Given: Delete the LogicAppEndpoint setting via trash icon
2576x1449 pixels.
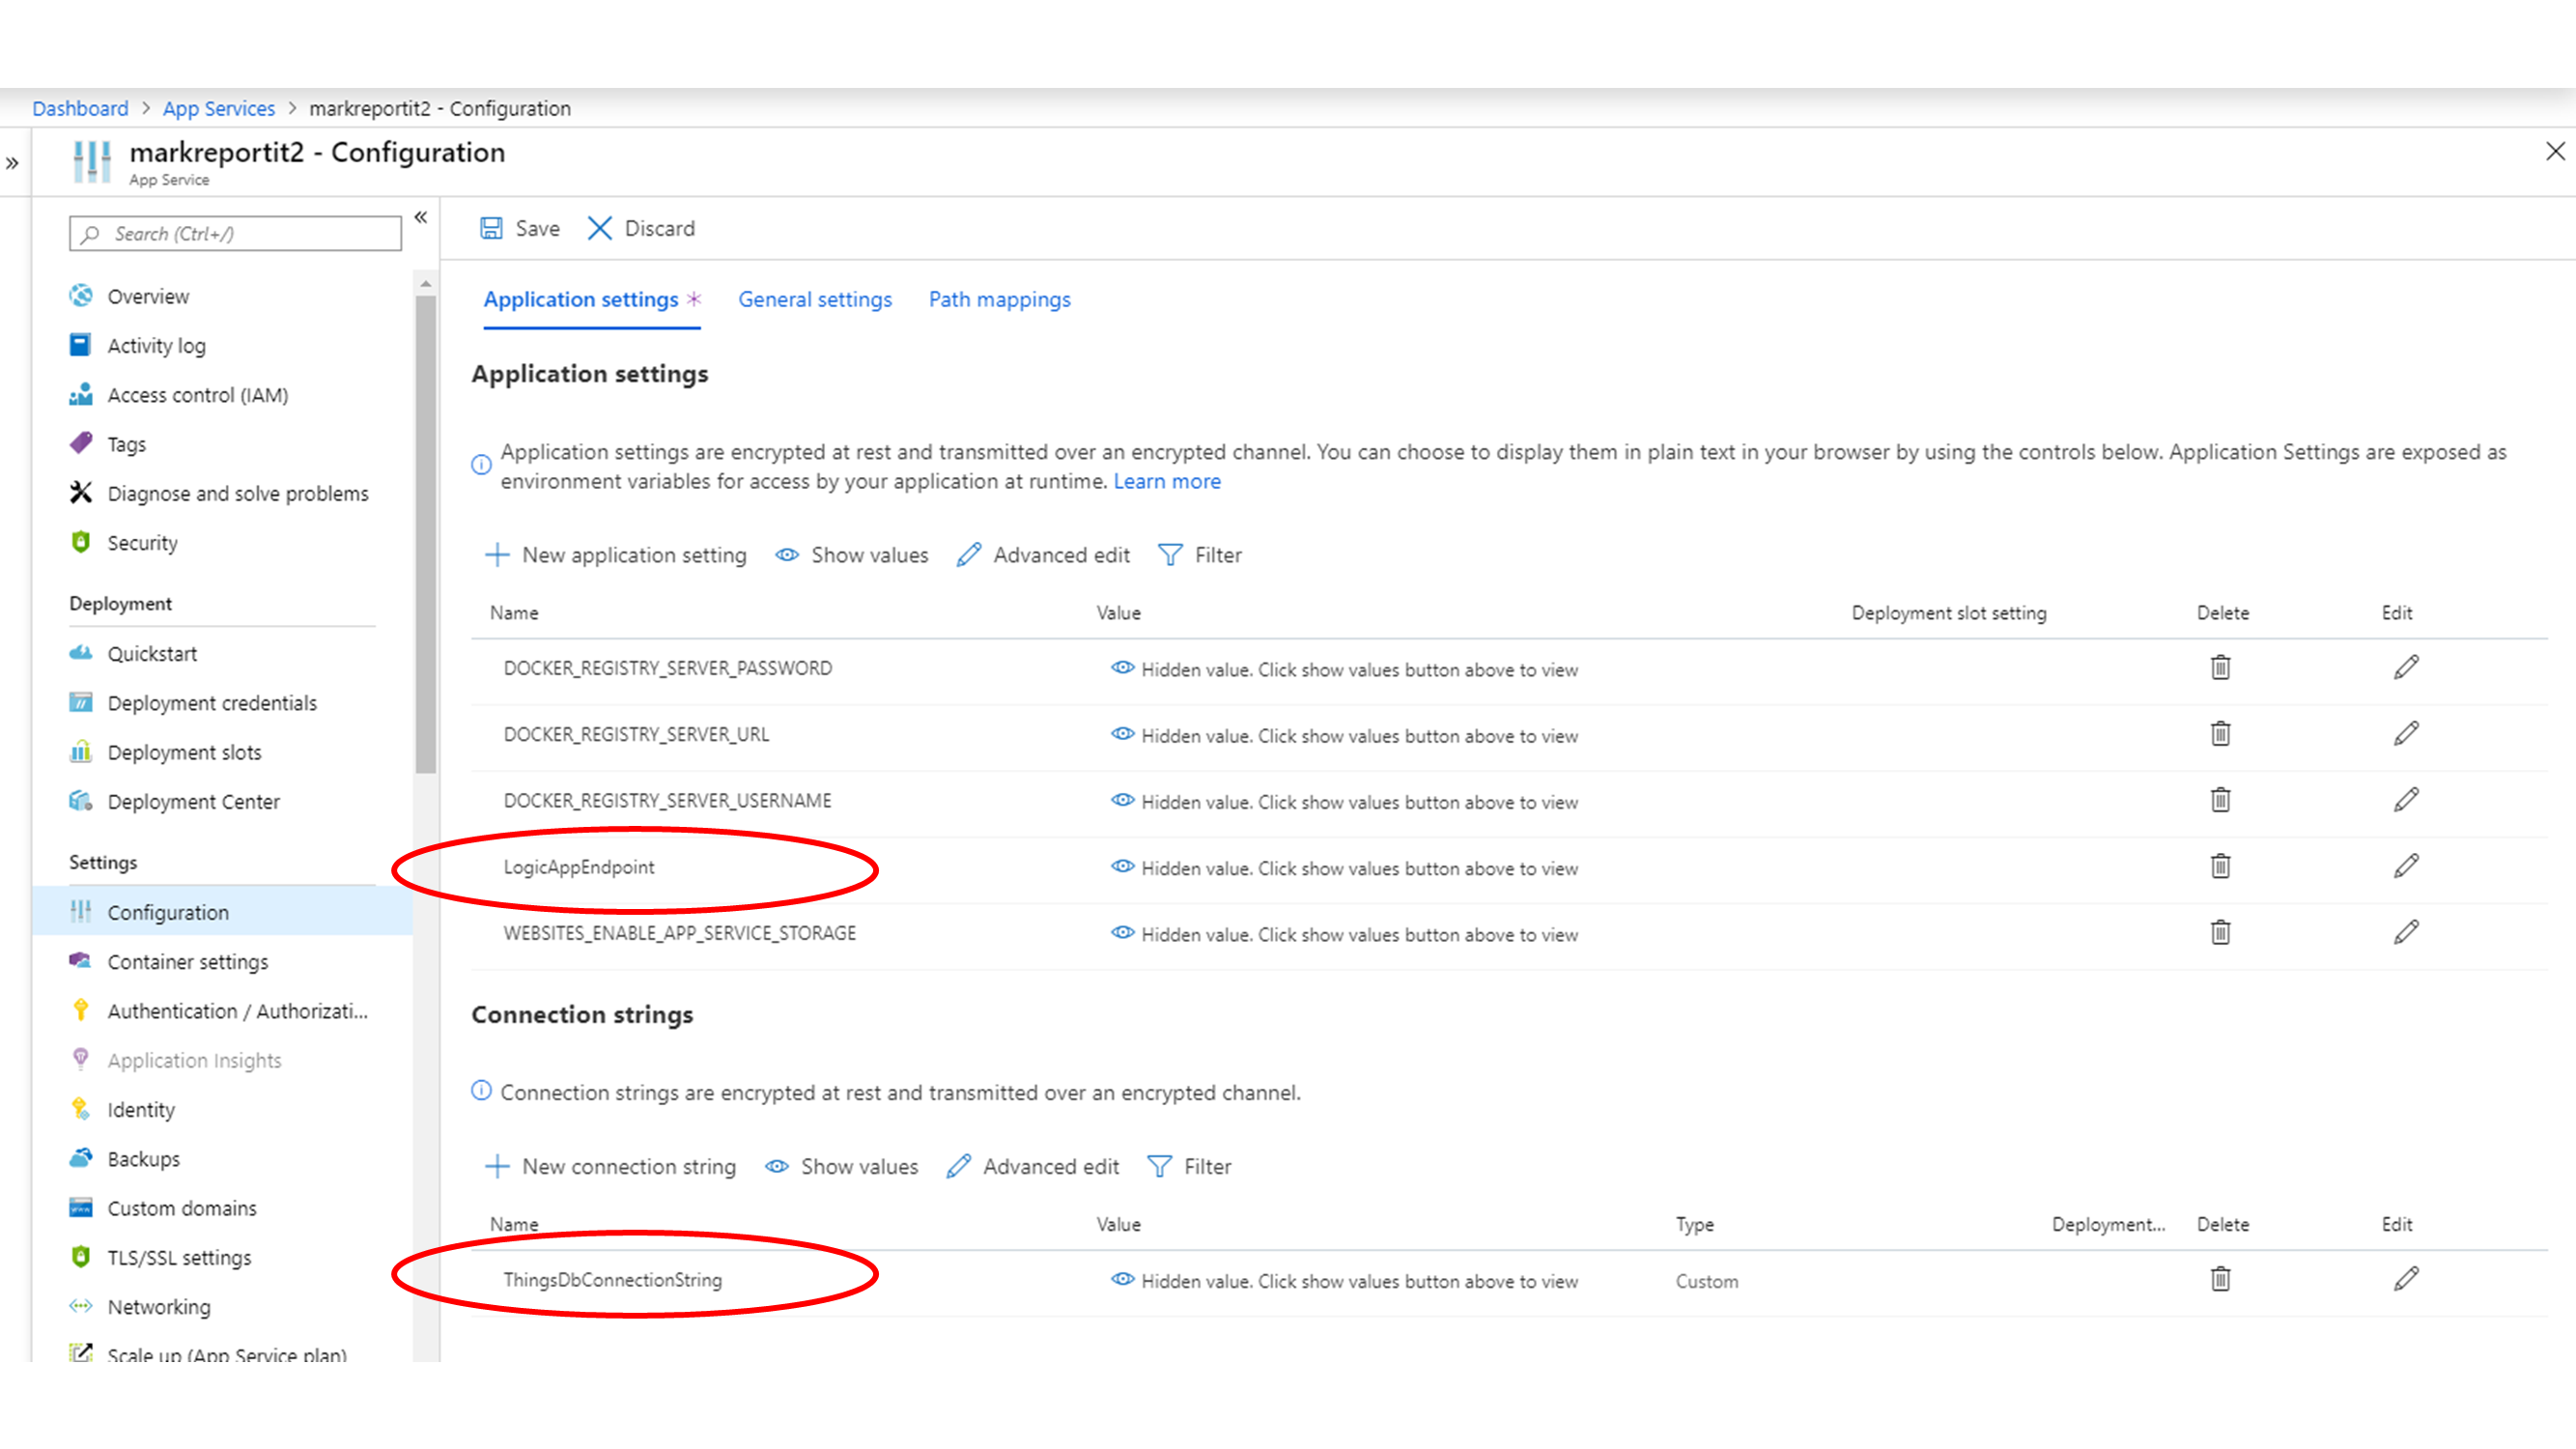Looking at the screenshot, I should [x=2219, y=866].
